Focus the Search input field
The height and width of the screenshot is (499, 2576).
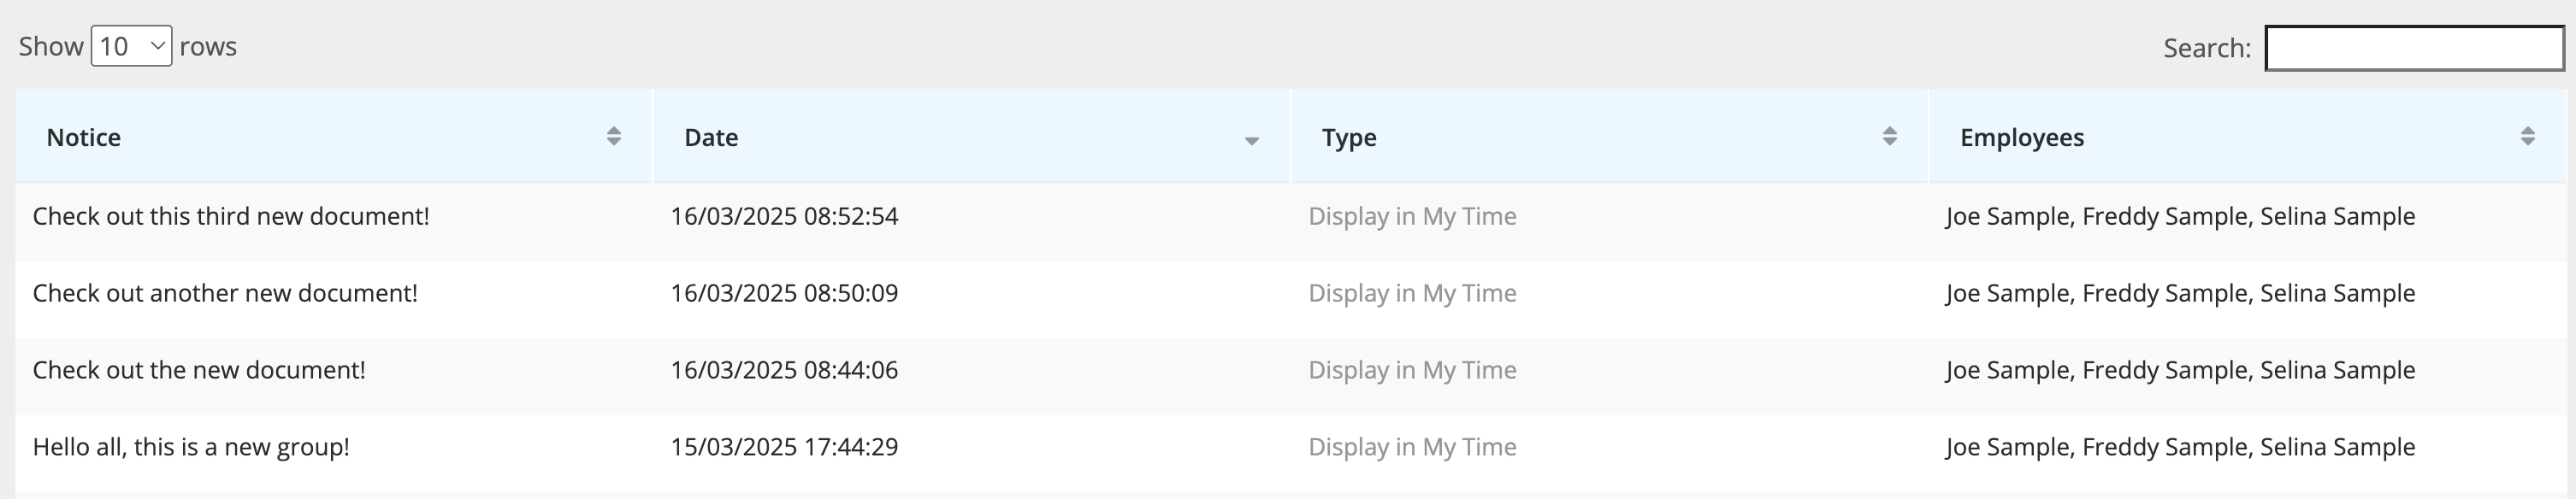click(x=2413, y=48)
